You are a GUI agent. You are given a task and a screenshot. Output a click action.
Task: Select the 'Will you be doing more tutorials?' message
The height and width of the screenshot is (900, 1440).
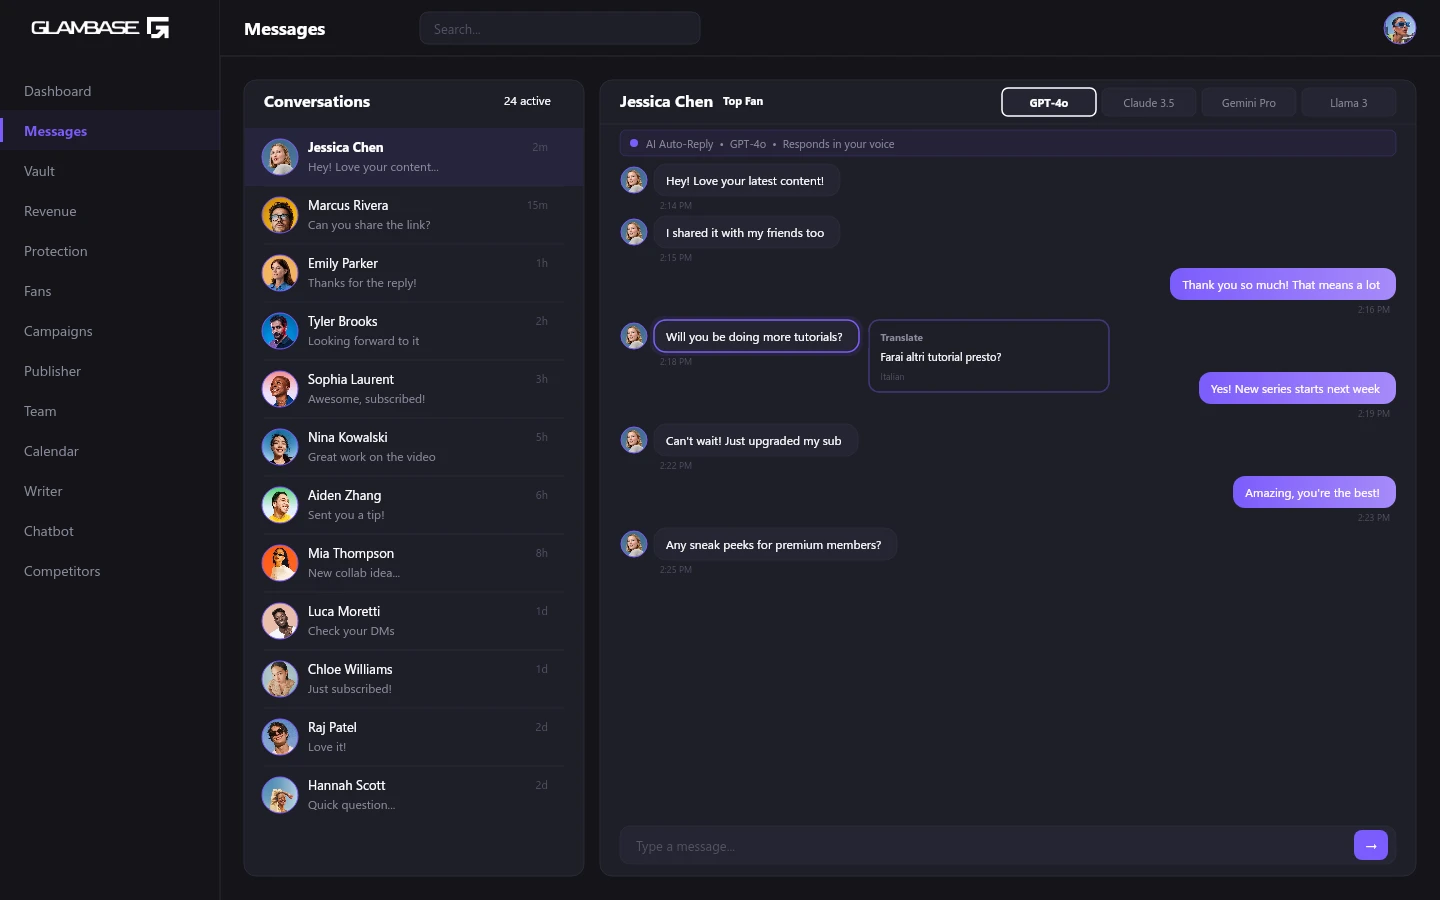[755, 337]
